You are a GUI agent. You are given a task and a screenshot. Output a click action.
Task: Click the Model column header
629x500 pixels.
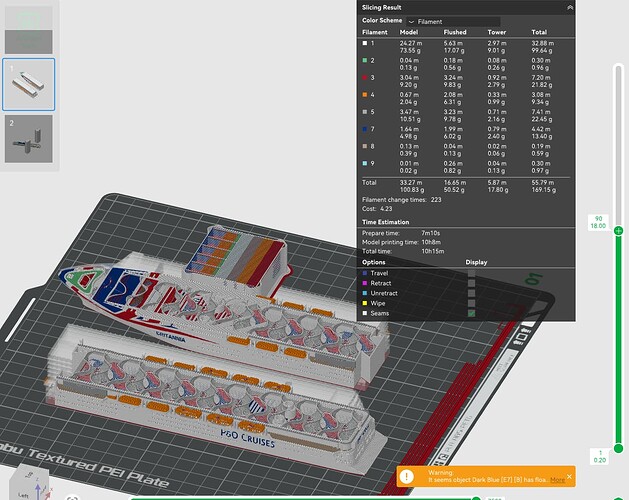[x=409, y=32]
